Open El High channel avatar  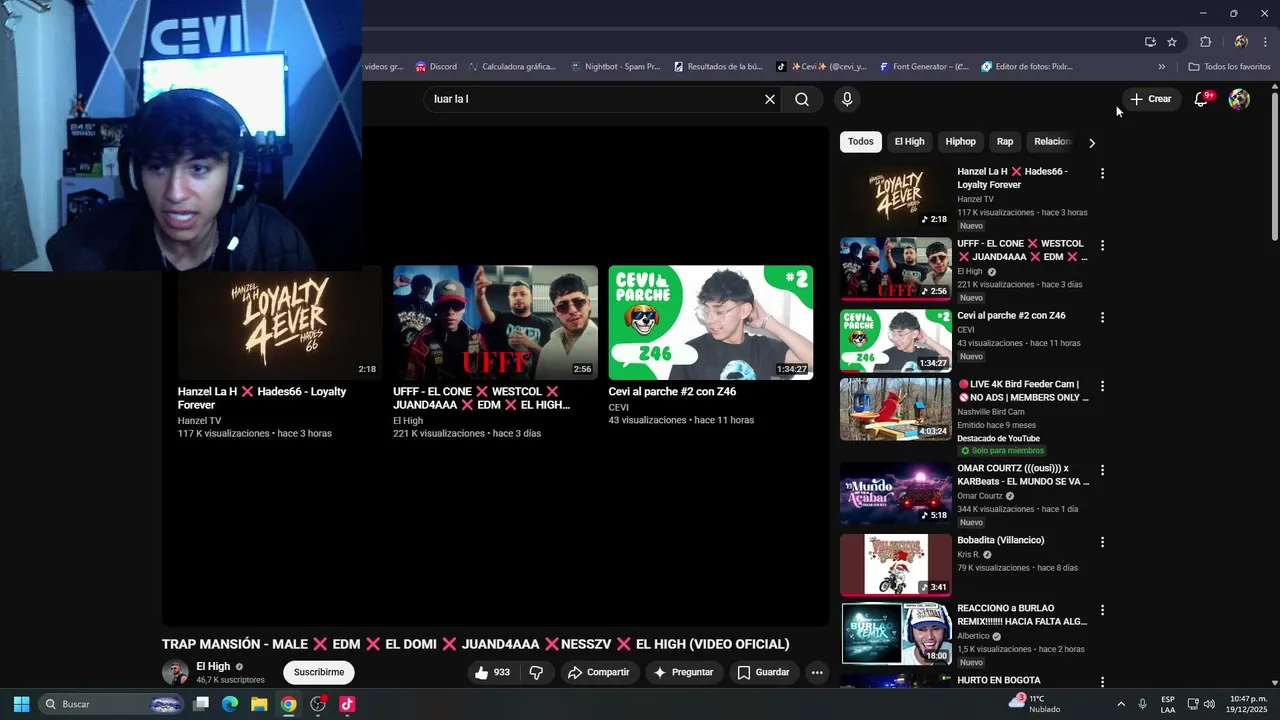click(175, 672)
